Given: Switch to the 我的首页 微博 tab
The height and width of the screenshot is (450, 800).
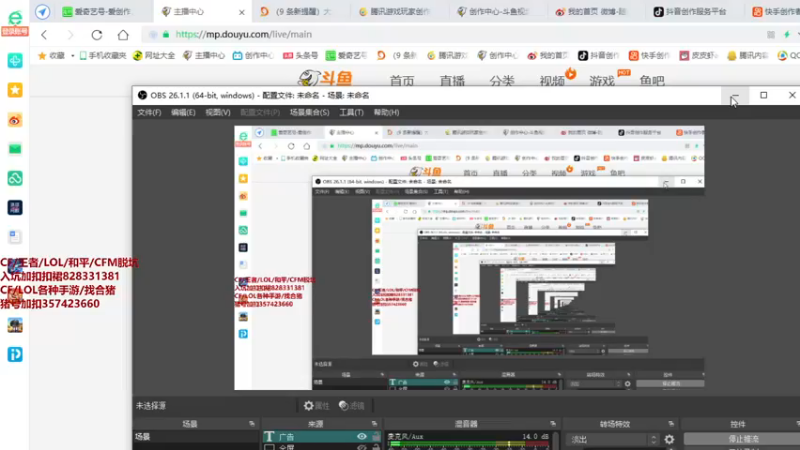Looking at the screenshot, I should coord(596,11).
